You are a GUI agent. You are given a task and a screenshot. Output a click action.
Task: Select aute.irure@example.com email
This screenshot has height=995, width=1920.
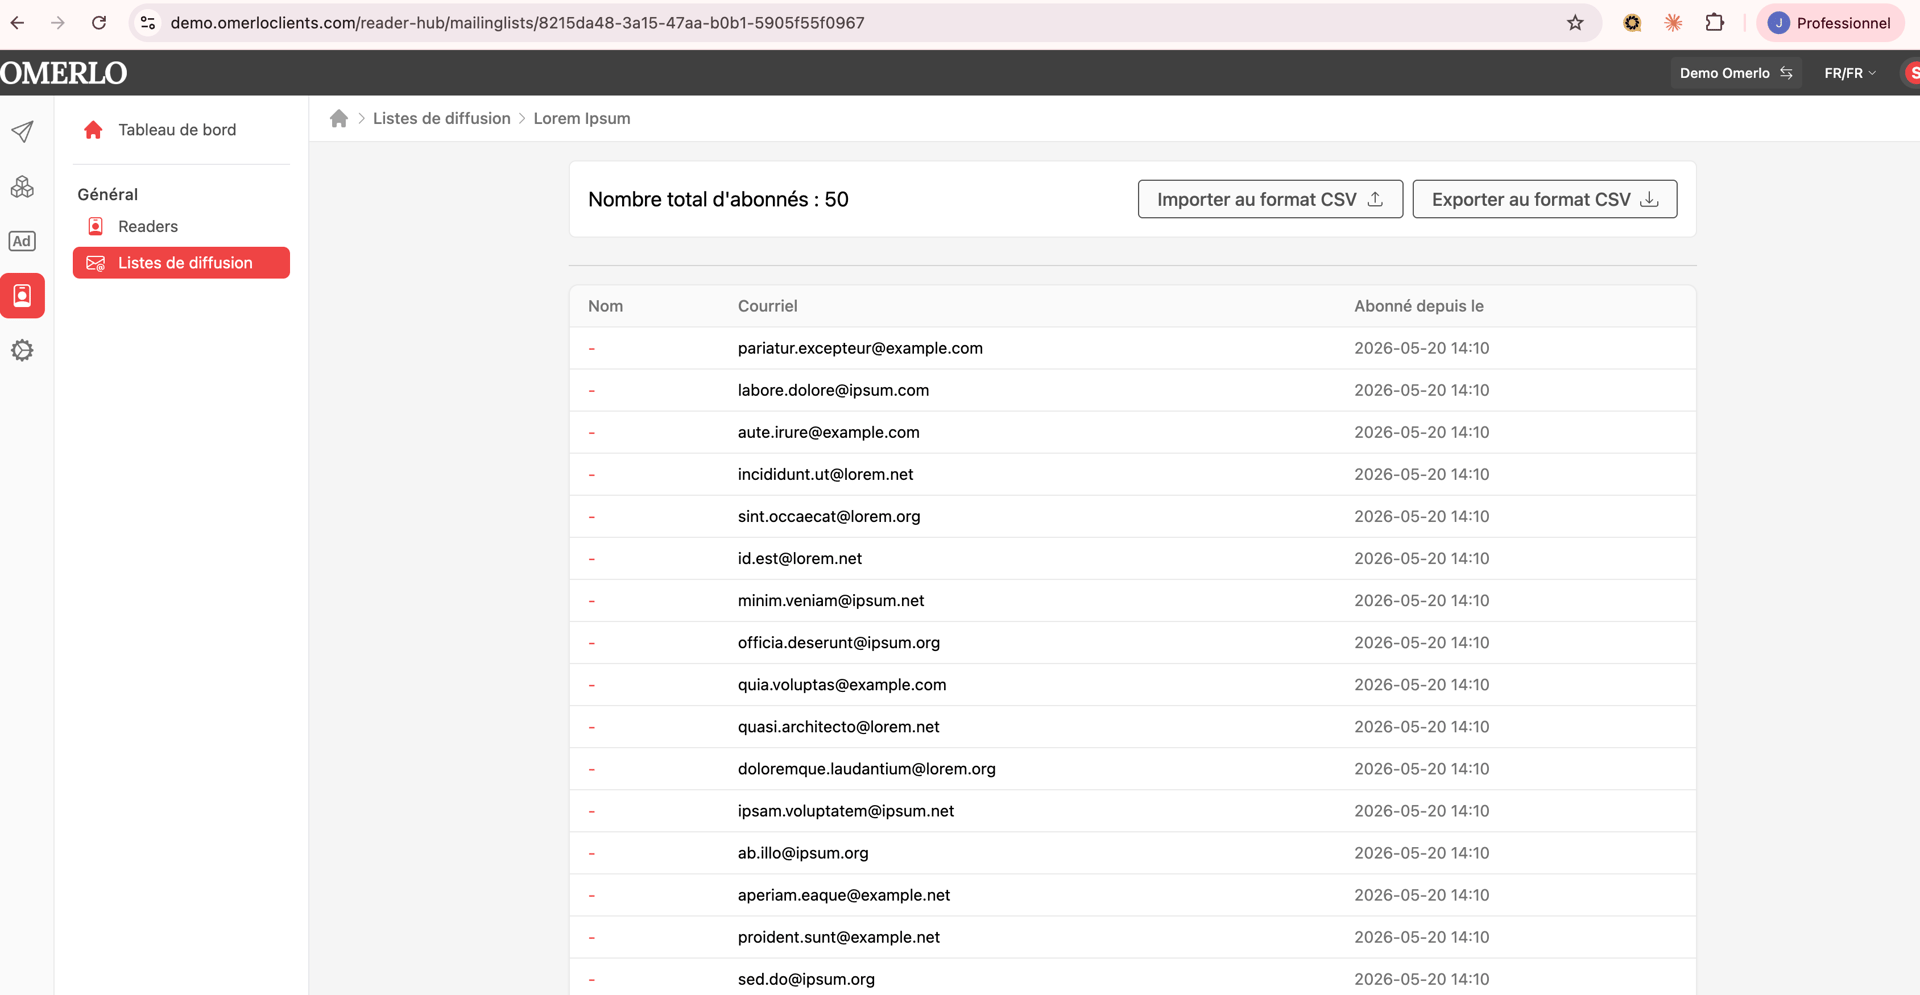(828, 432)
